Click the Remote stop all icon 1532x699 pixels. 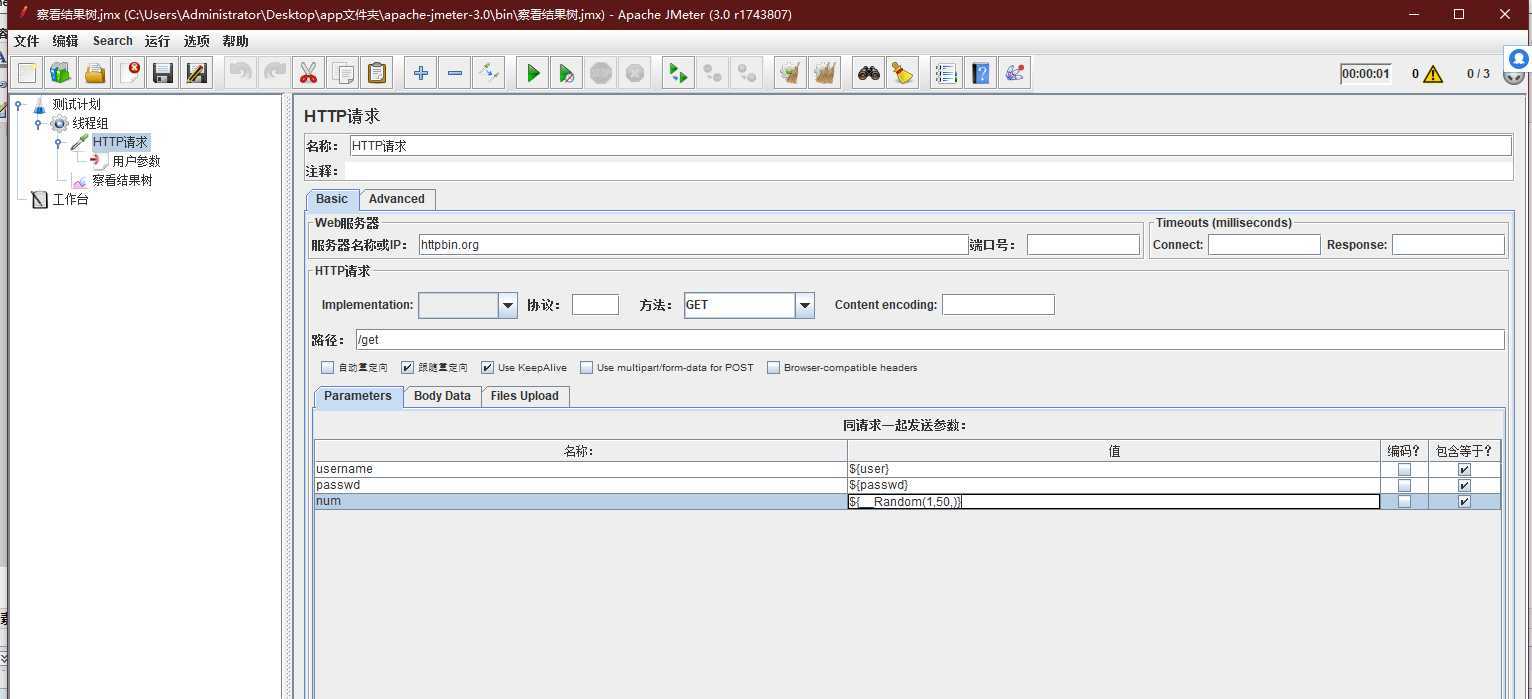(713, 73)
